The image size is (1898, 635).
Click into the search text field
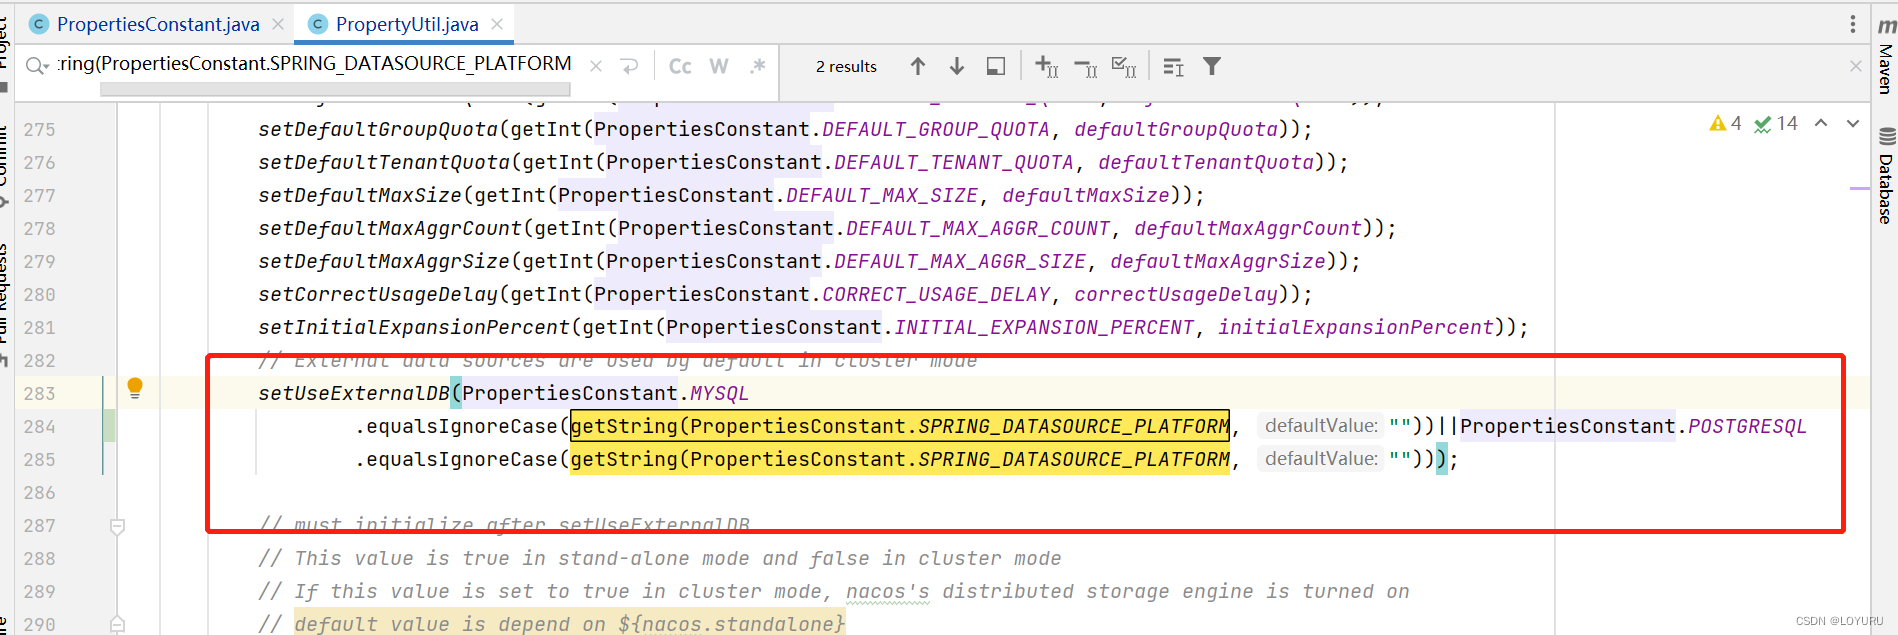[315, 64]
